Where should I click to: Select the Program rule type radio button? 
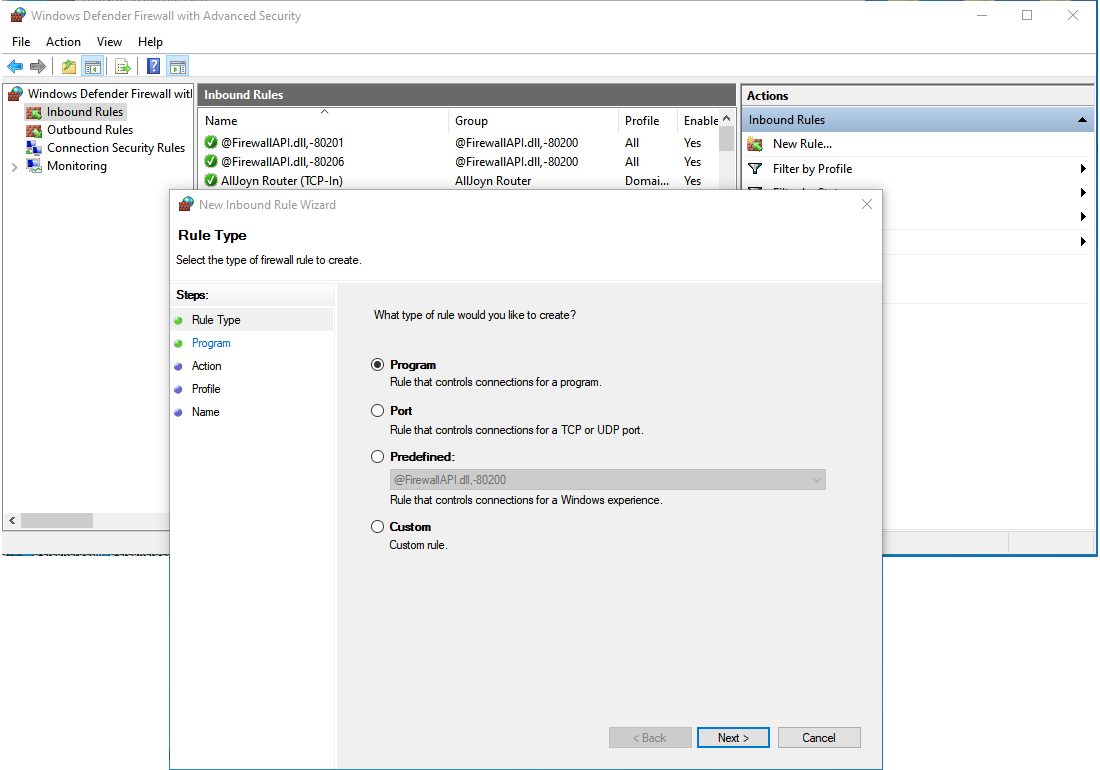pyautogui.click(x=377, y=365)
